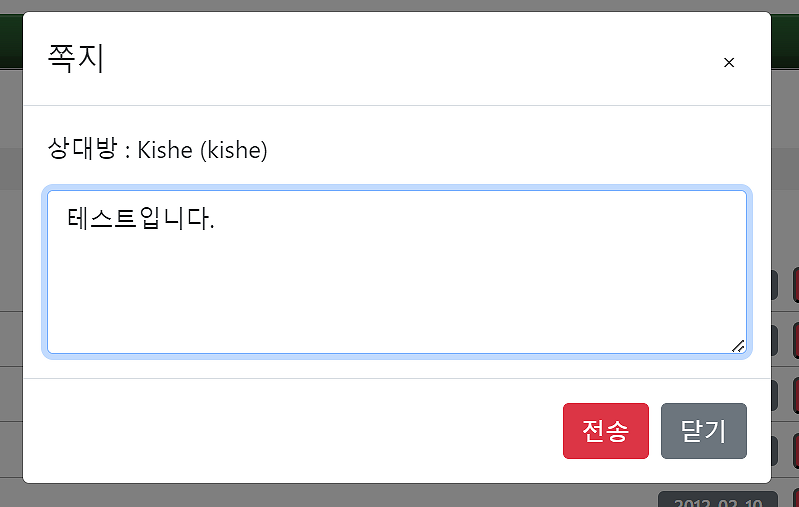This screenshot has height=507, width=799.
Task: Click the 쪽지 dialog title
Action: click(76, 59)
